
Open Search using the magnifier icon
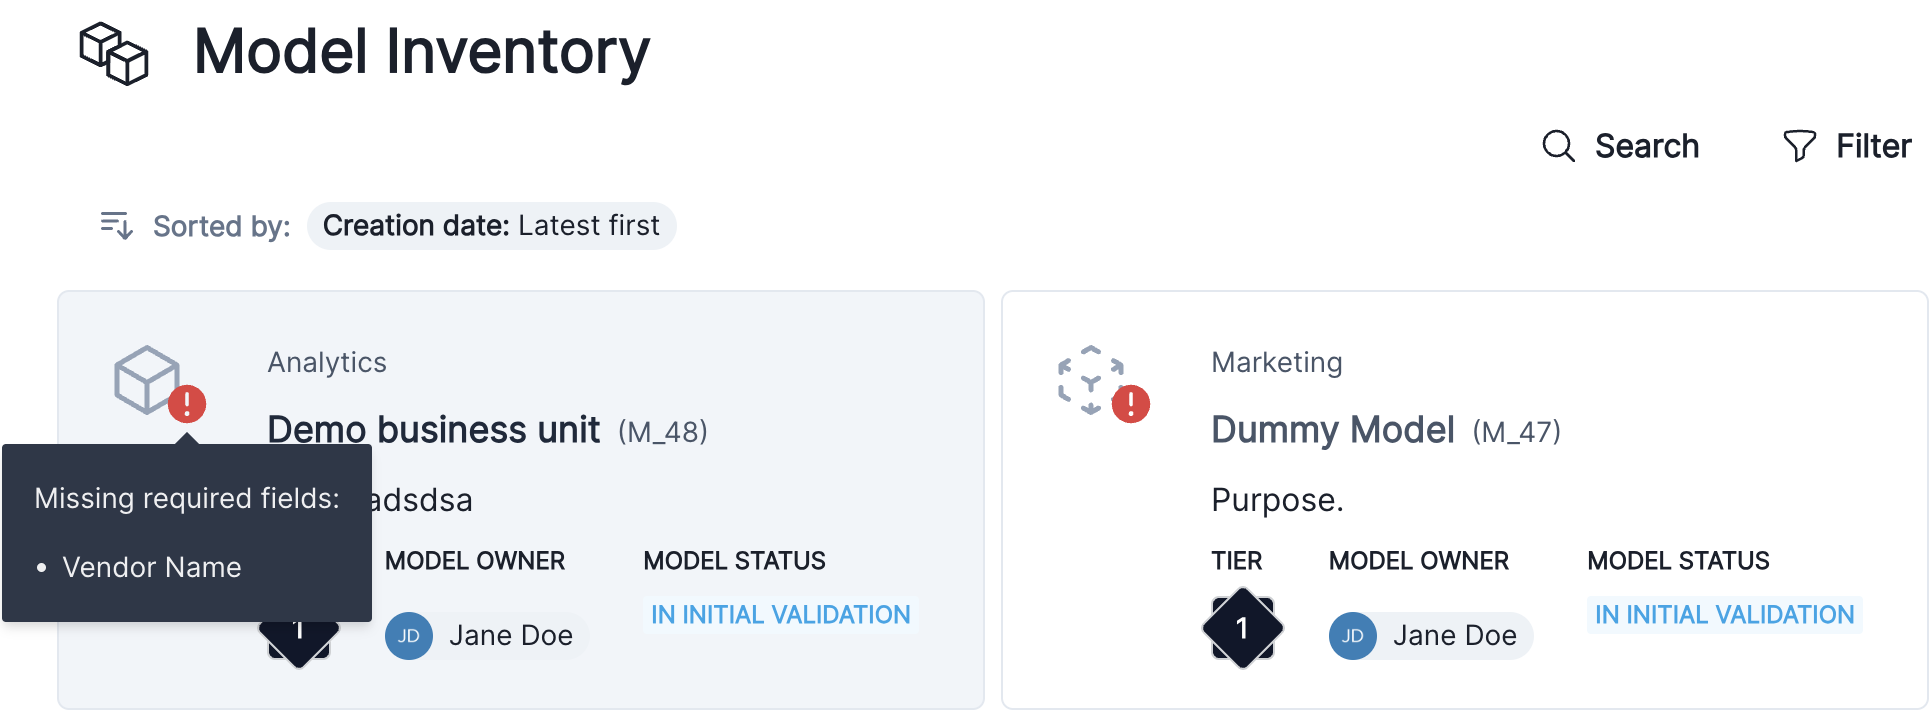pos(1557,146)
